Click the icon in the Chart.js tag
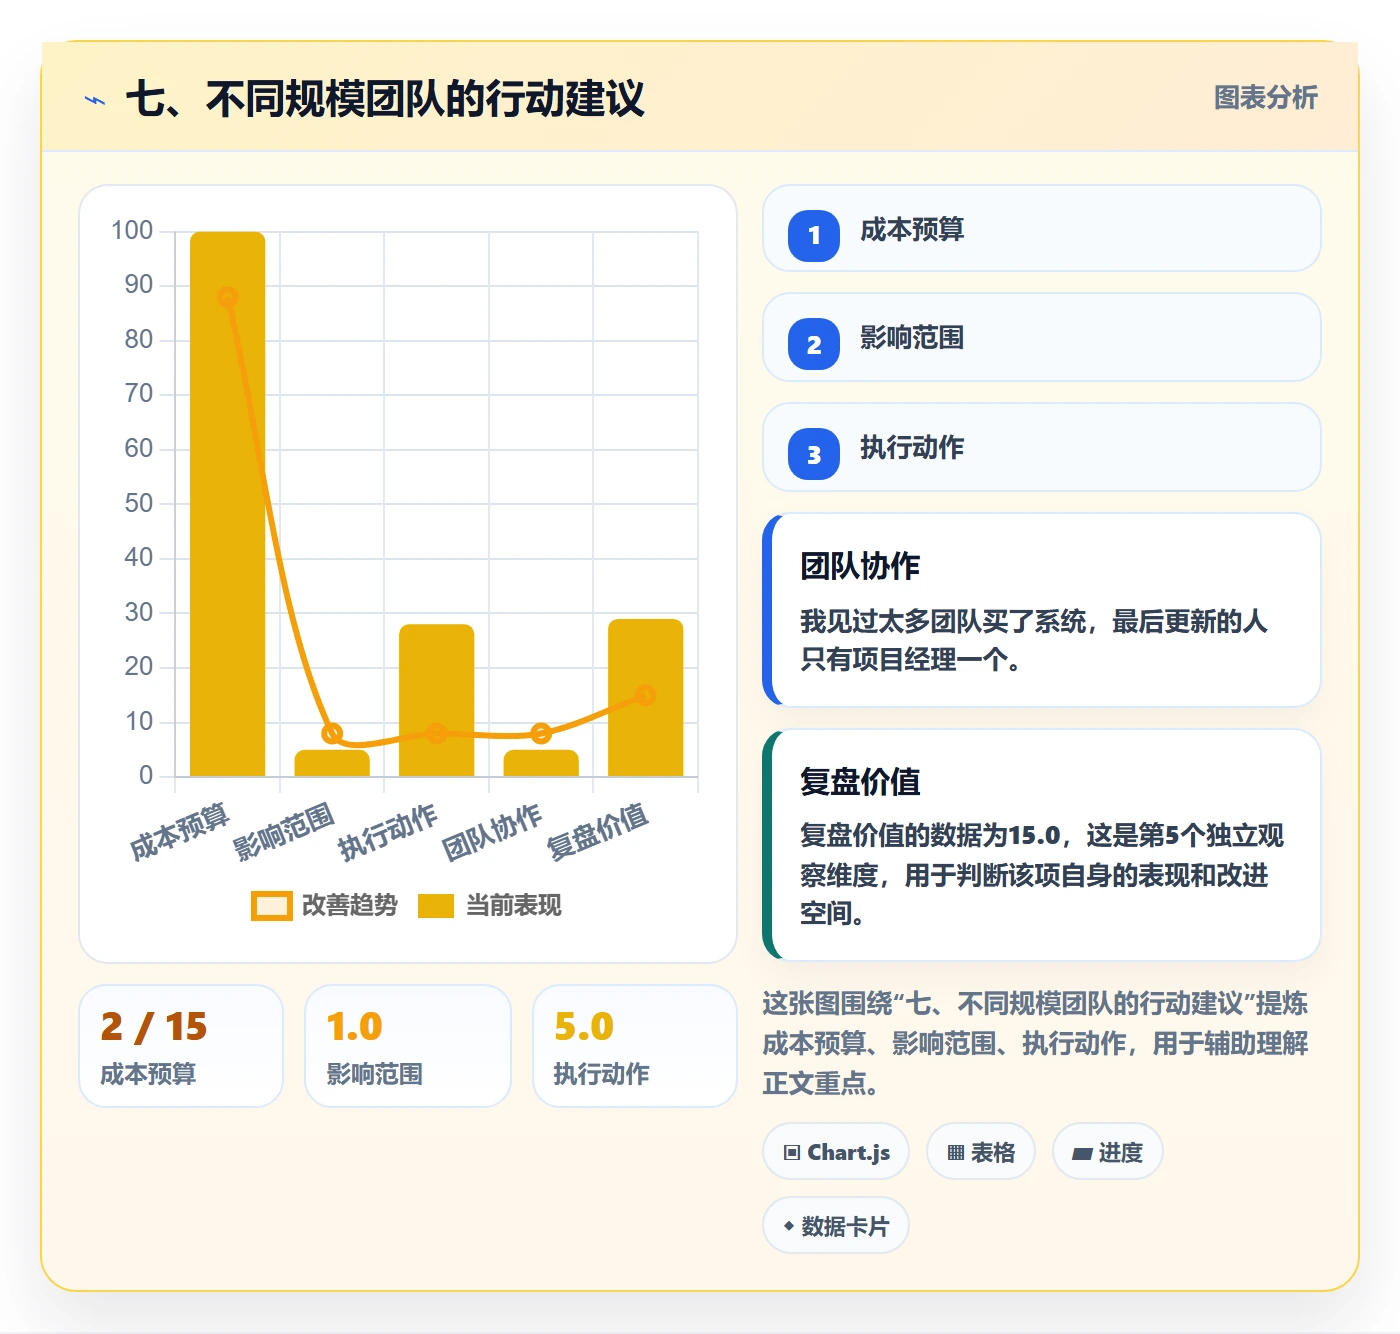 [792, 1152]
